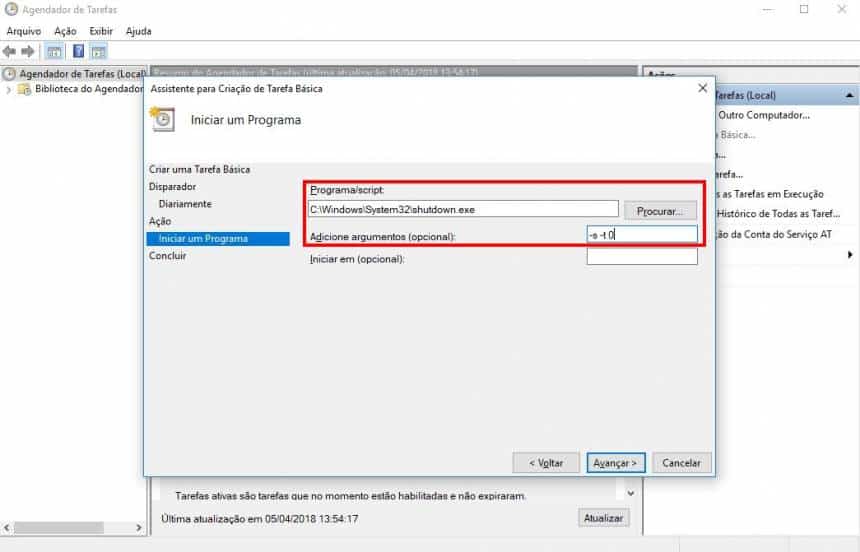Open the Arquivo menu
The width and height of the screenshot is (860, 552).
pos(24,31)
